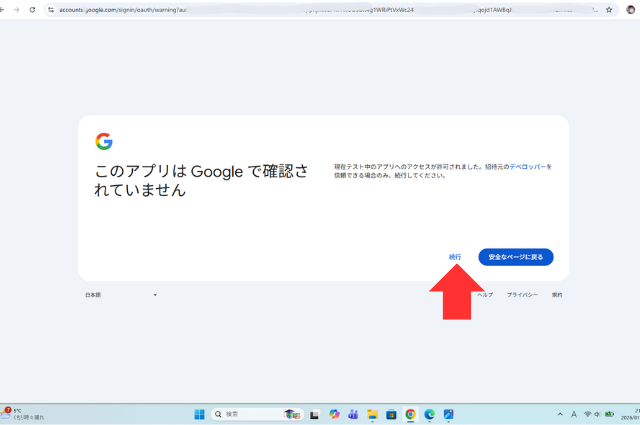
Task: Click the site info icon in address bar
Action: coord(51,9)
